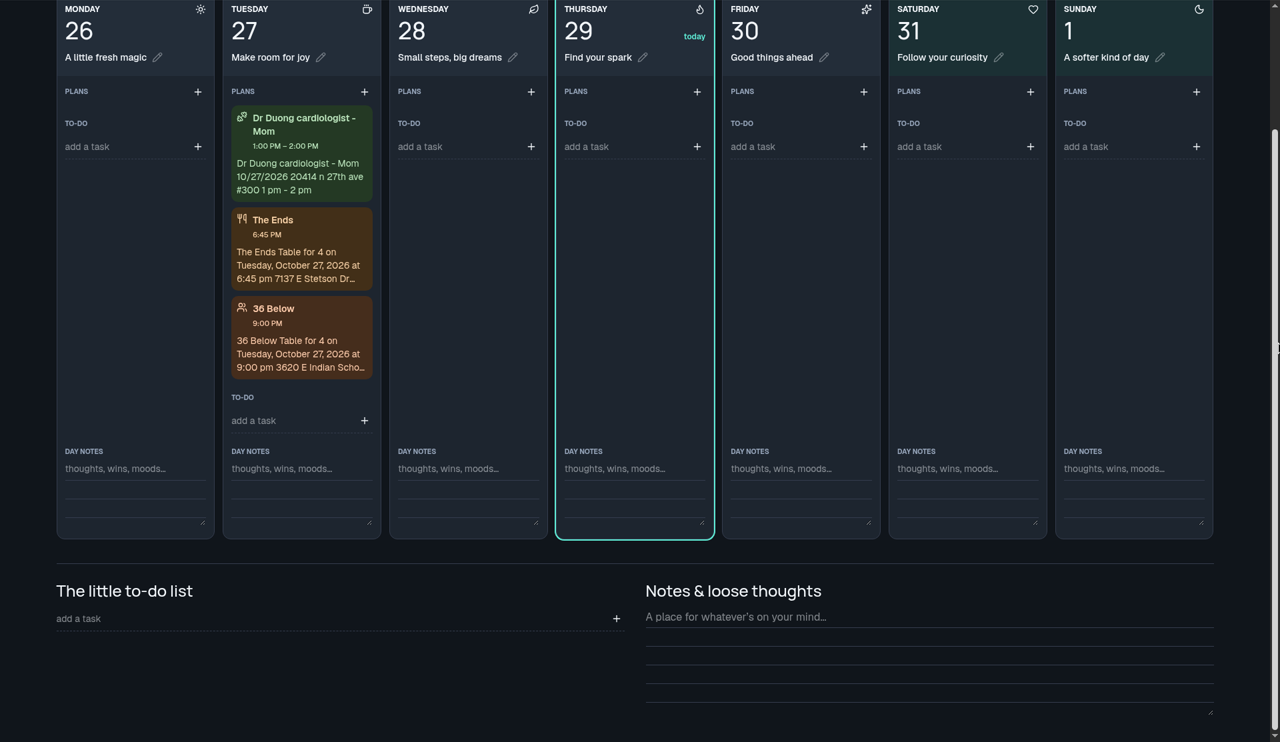The image size is (1280, 742).
Task: Click into Tuesday's day notes box
Action: pyautogui.click(x=301, y=493)
